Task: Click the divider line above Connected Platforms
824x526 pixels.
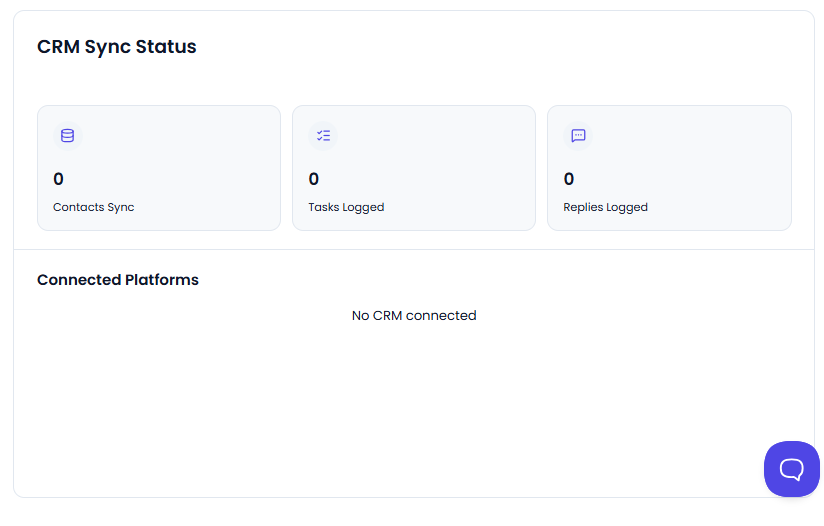Action: click(x=414, y=249)
